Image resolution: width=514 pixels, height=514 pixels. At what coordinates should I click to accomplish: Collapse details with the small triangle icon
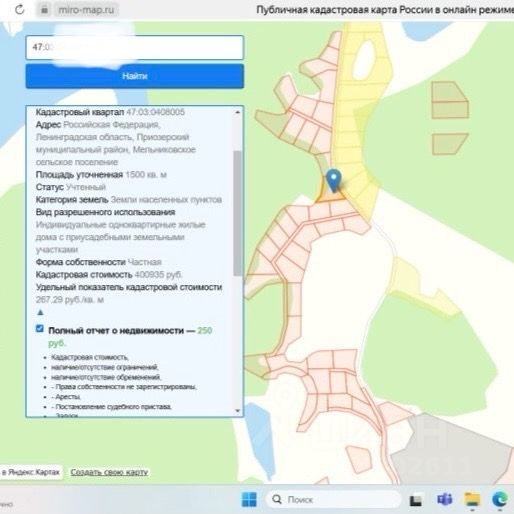[40, 312]
